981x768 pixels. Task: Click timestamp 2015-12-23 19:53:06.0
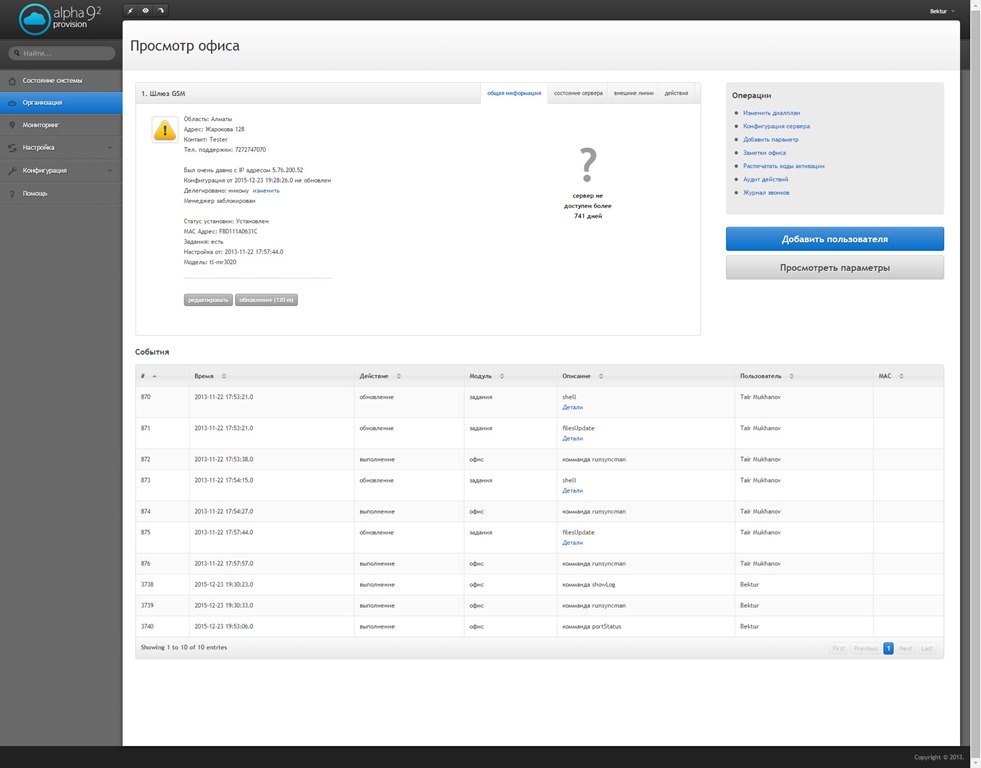coord(223,627)
